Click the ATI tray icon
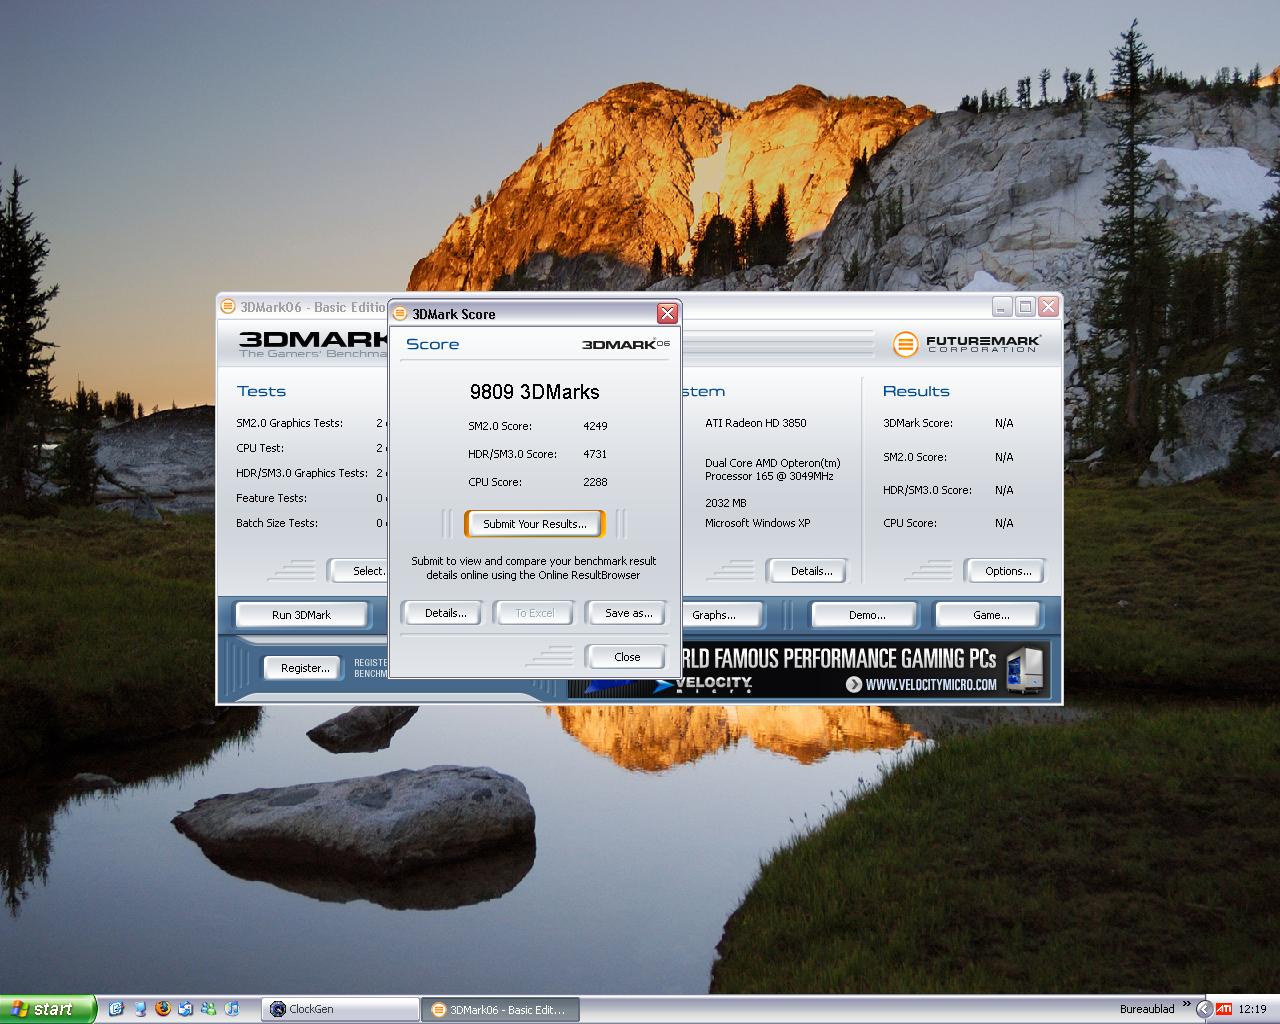Image resolution: width=1280 pixels, height=1024 pixels. point(1224,1009)
